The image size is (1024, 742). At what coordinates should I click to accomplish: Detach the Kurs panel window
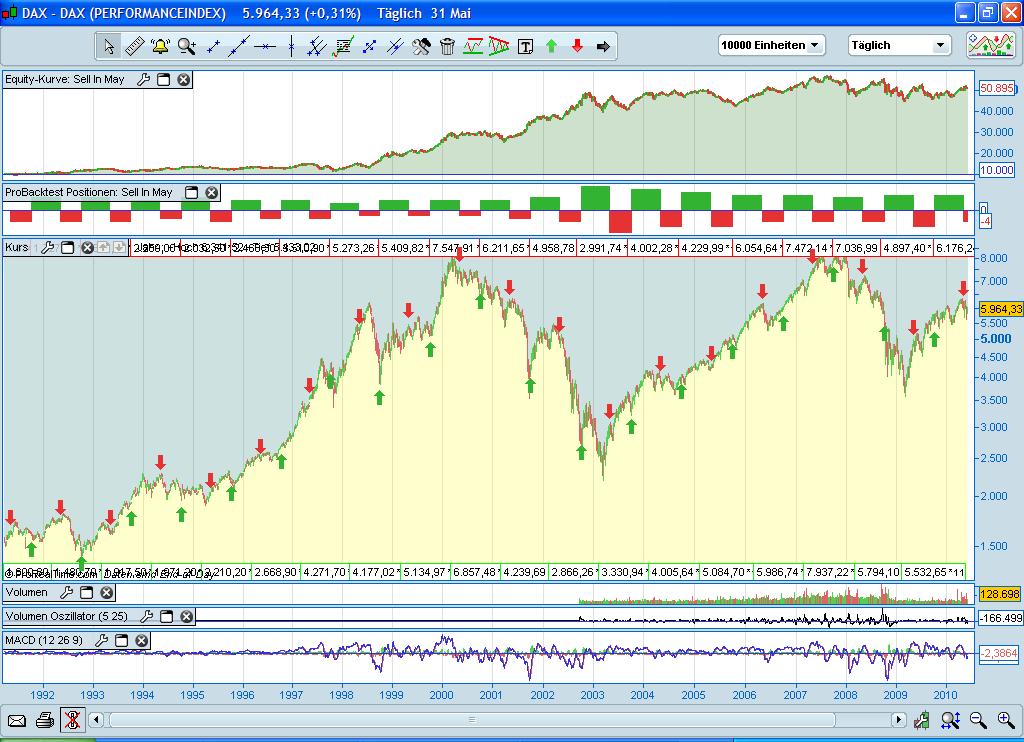pos(67,248)
